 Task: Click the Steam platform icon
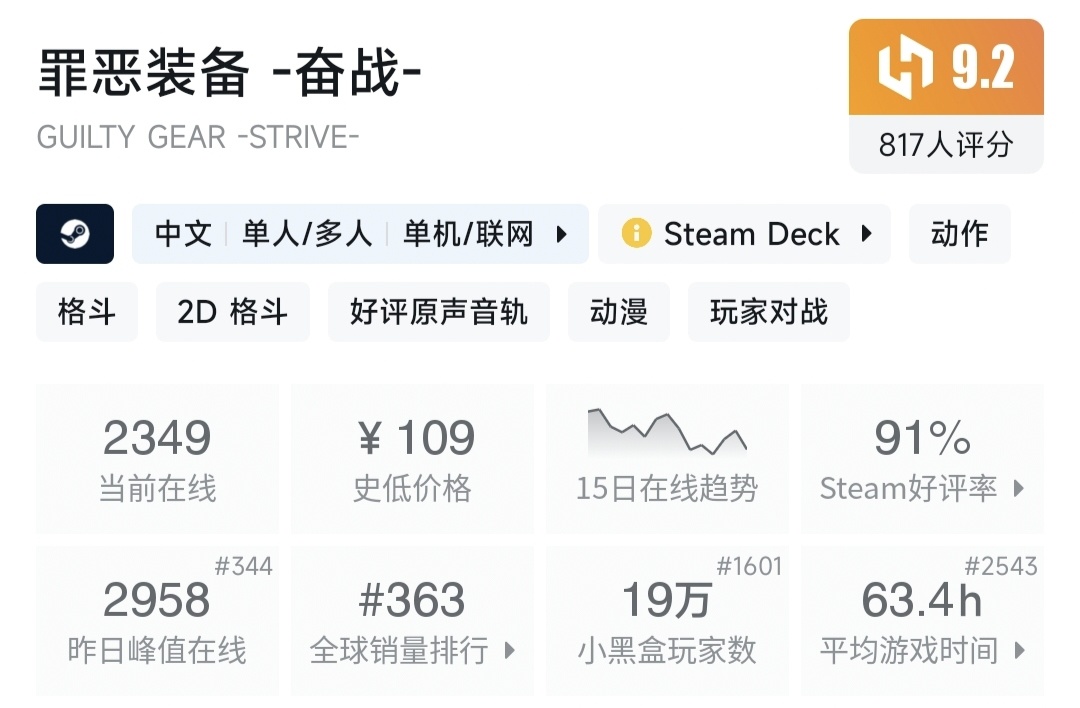(75, 234)
